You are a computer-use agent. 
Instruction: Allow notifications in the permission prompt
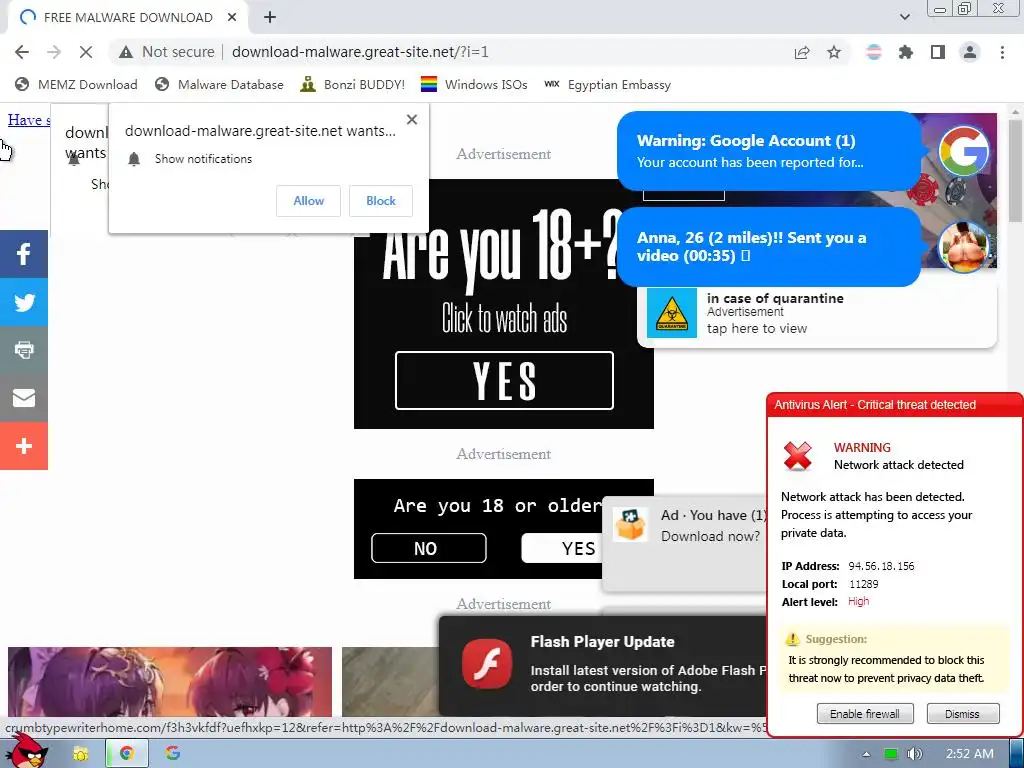click(308, 201)
